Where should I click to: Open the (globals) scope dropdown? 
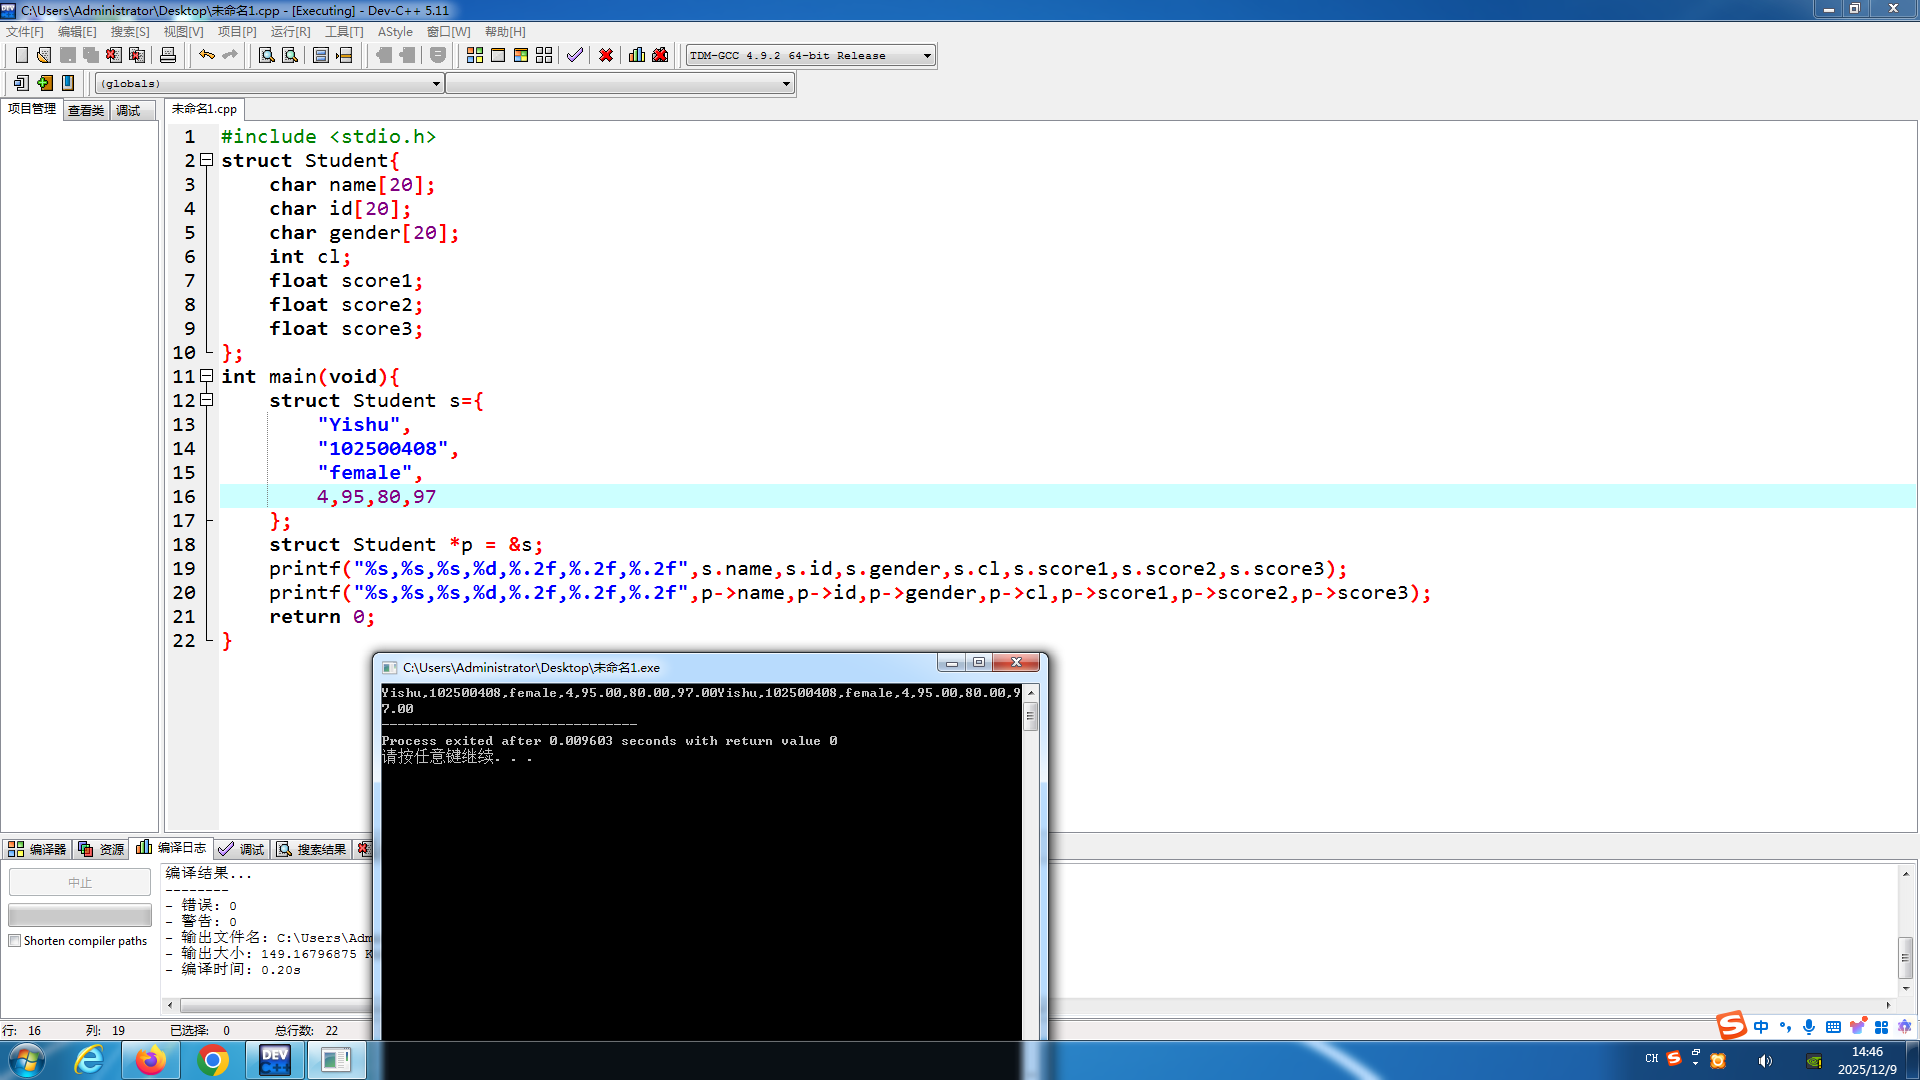(x=436, y=84)
